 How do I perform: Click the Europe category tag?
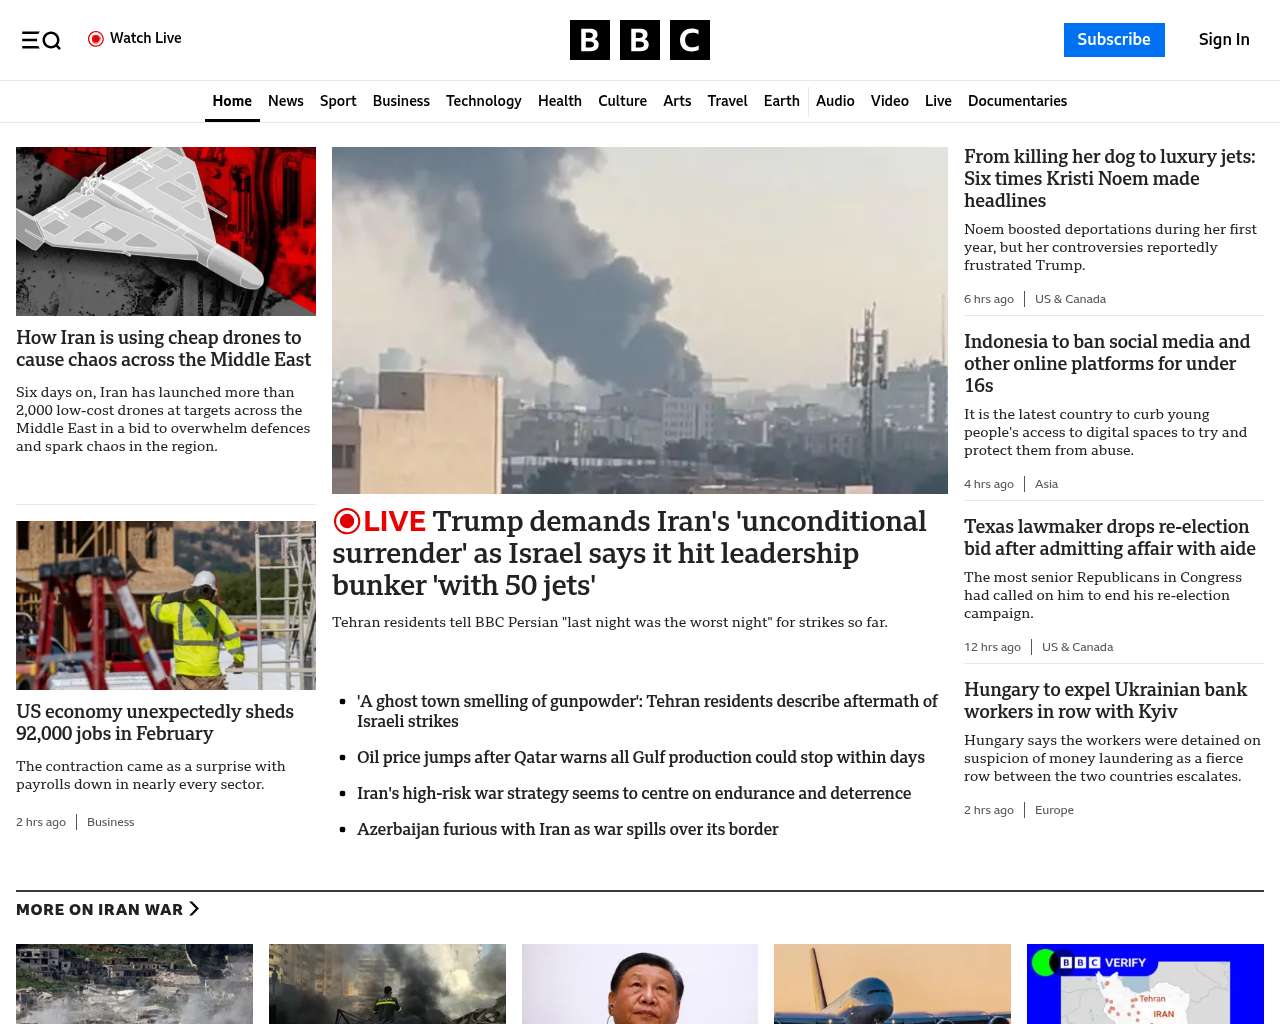coord(1054,810)
